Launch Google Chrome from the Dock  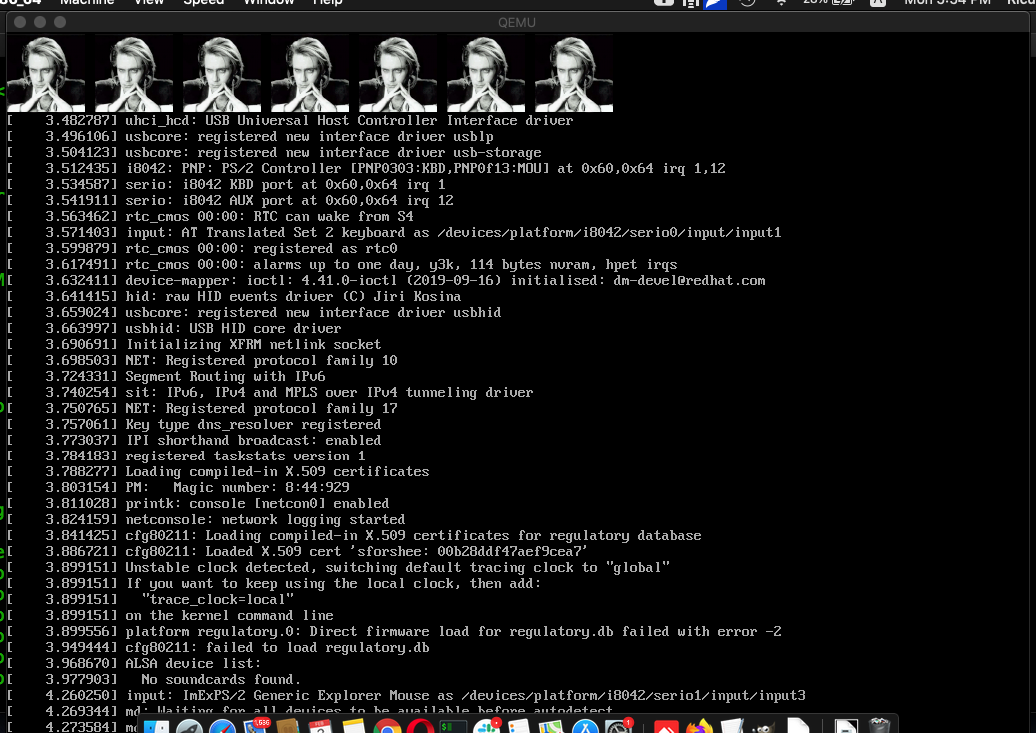coord(387,726)
